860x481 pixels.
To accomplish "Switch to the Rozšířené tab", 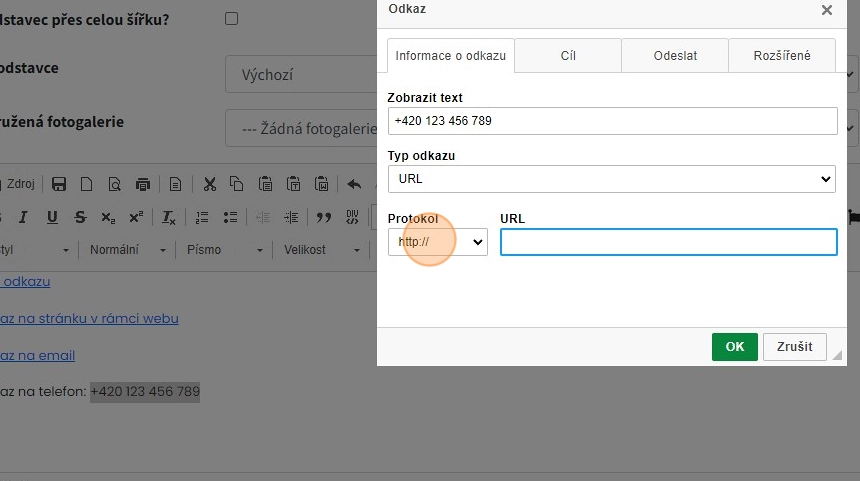I will pos(781,56).
